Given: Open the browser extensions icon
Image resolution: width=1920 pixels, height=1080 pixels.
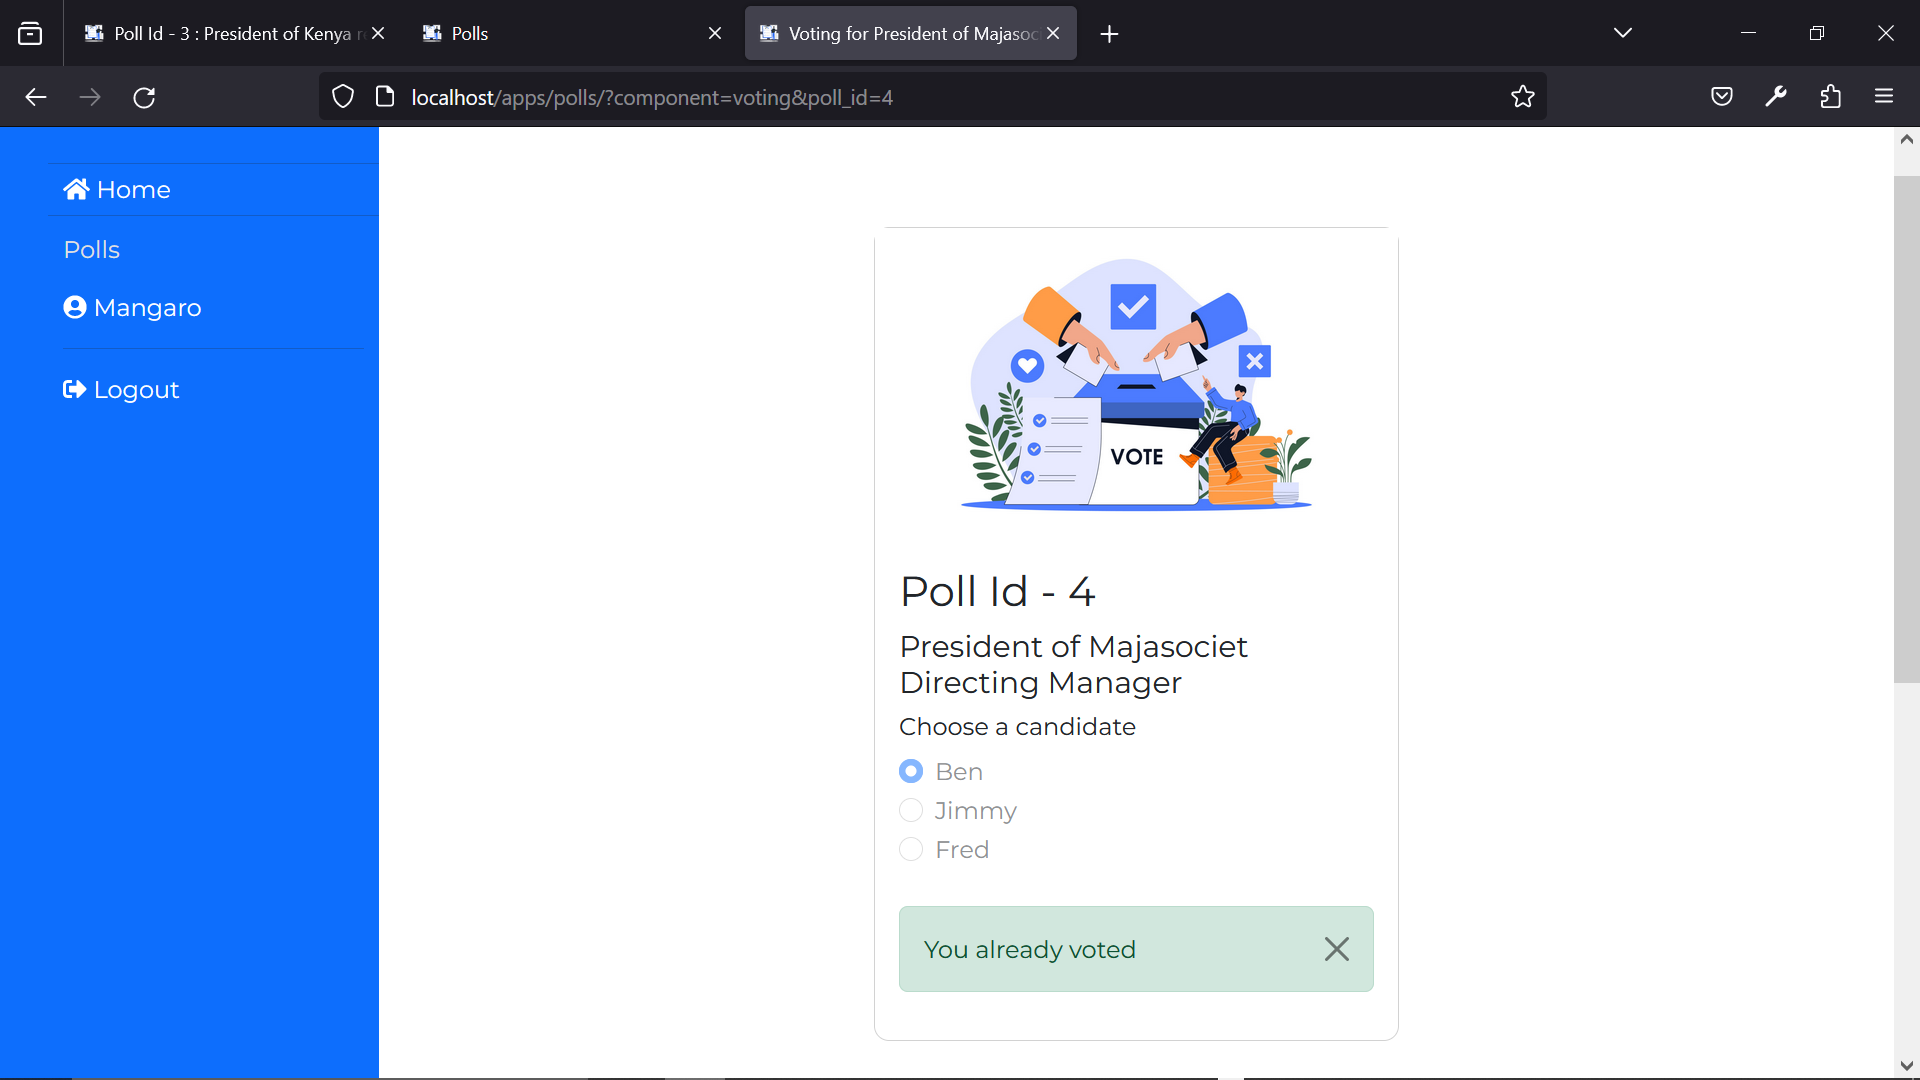Looking at the screenshot, I should pos(1832,96).
